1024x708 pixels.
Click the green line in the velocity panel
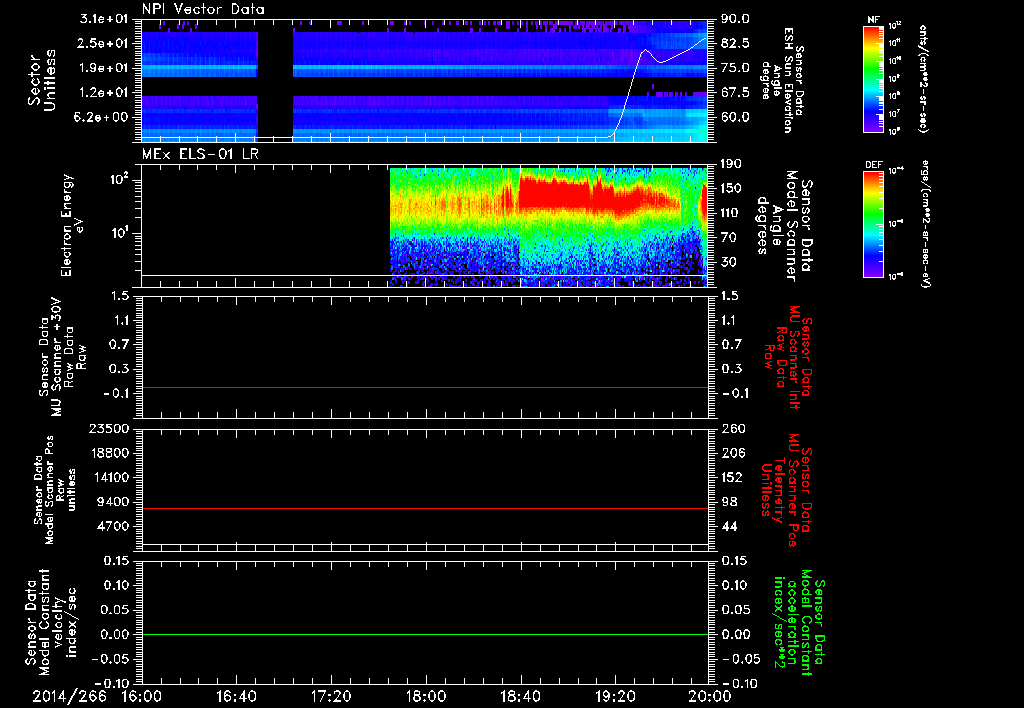[424, 634]
